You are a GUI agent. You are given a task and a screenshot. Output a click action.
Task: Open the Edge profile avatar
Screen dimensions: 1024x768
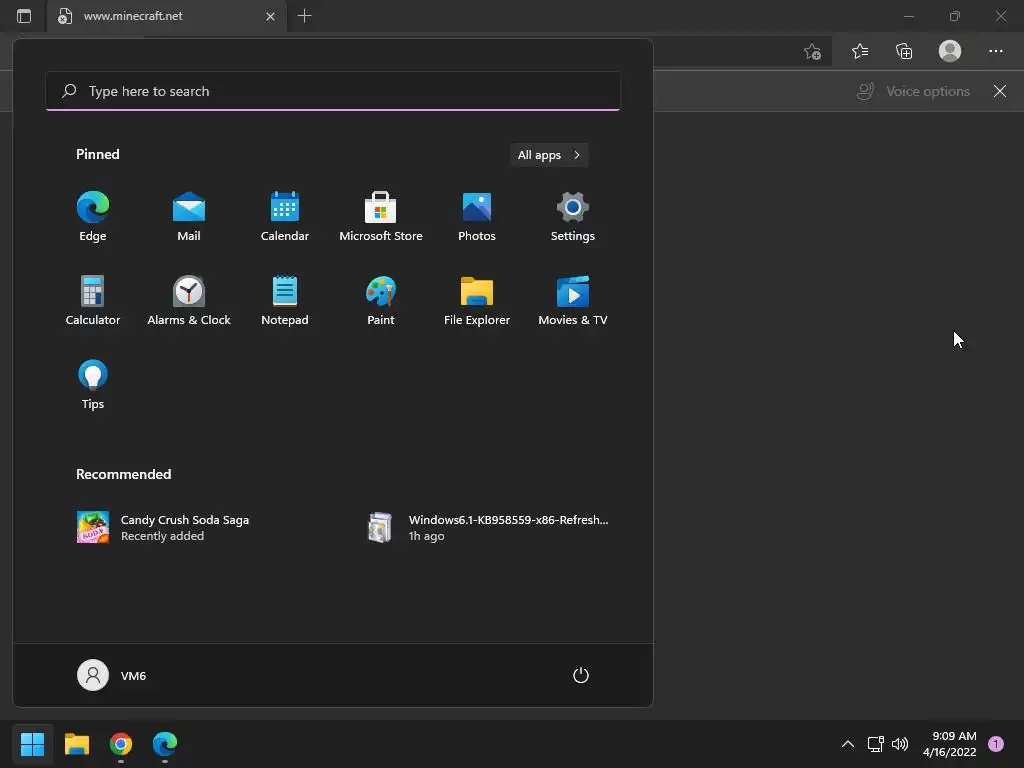point(950,51)
